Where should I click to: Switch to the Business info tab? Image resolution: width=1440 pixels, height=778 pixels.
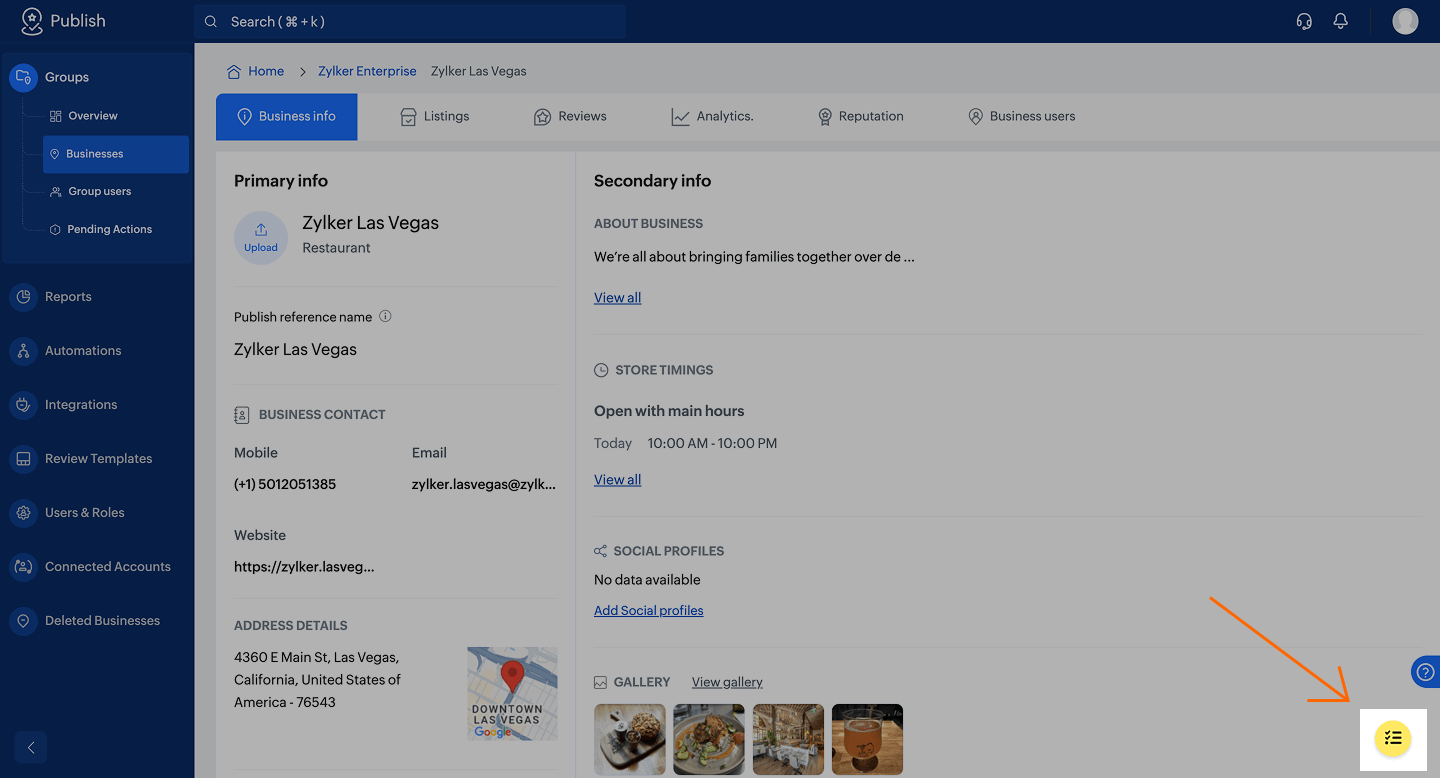pos(286,117)
